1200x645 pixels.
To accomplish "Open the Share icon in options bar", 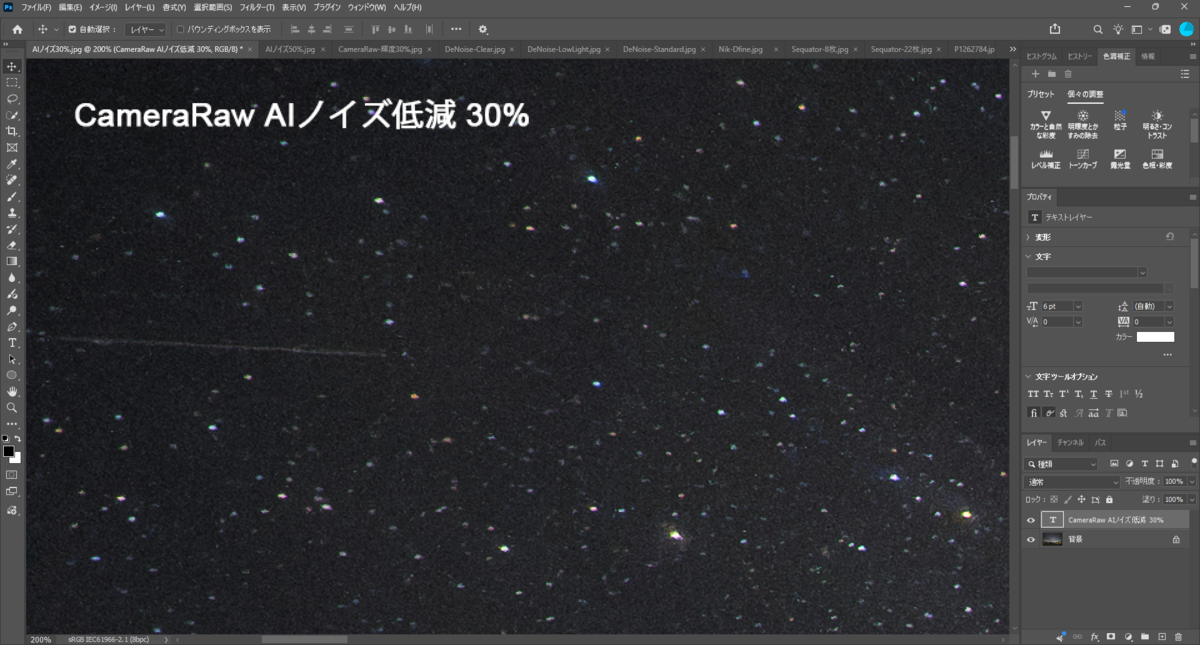I will point(1055,29).
